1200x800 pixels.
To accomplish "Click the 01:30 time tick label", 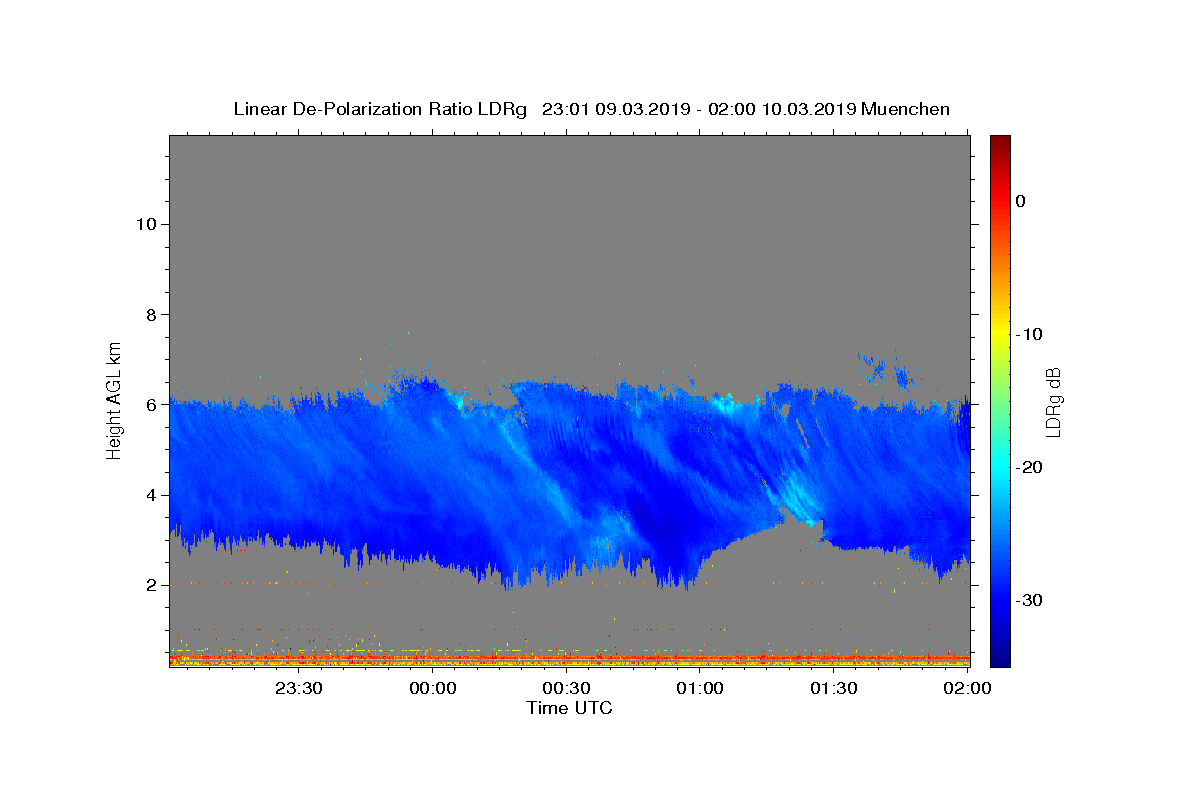I will [834, 689].
